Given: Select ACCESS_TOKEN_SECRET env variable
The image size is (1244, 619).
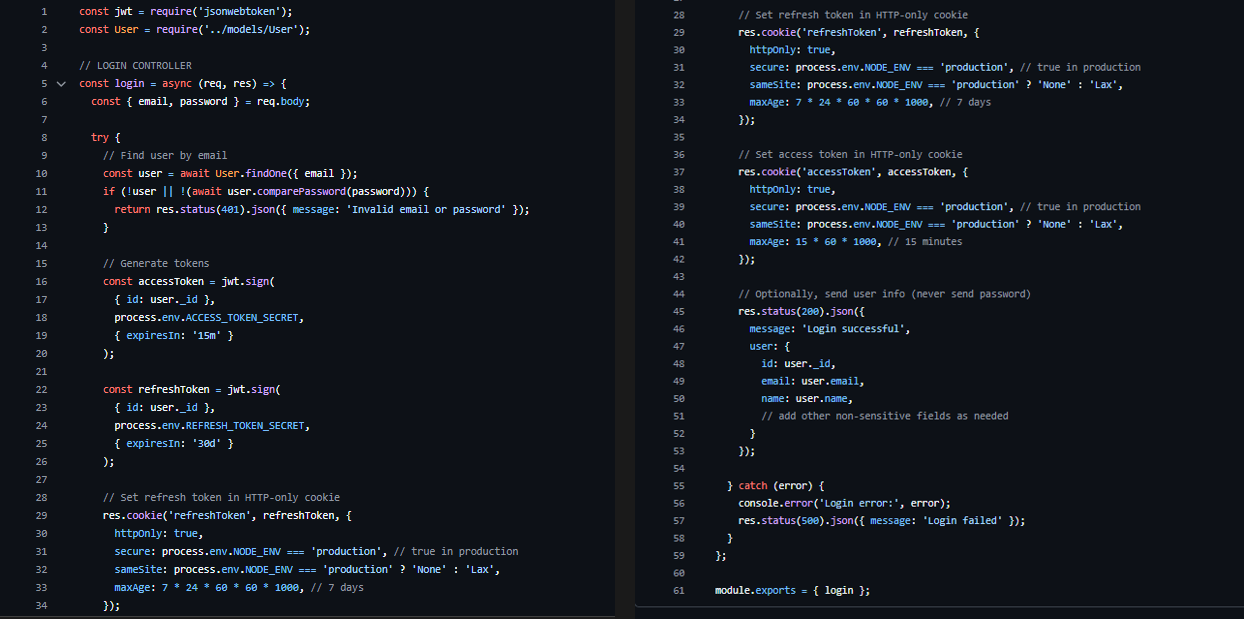Looking at the screenshot, I should pyautogui.click(x=241, y=318).
